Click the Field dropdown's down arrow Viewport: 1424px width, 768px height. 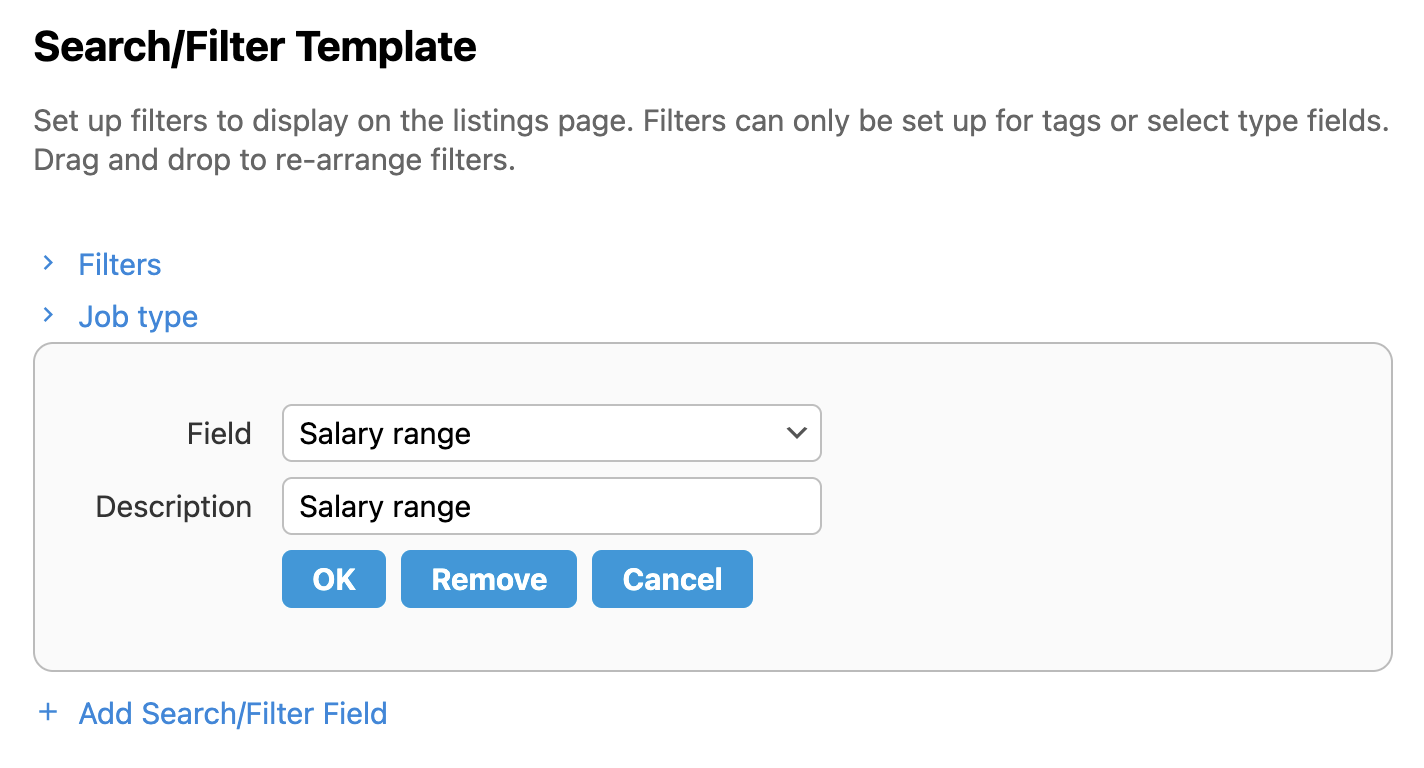point(796,433)
